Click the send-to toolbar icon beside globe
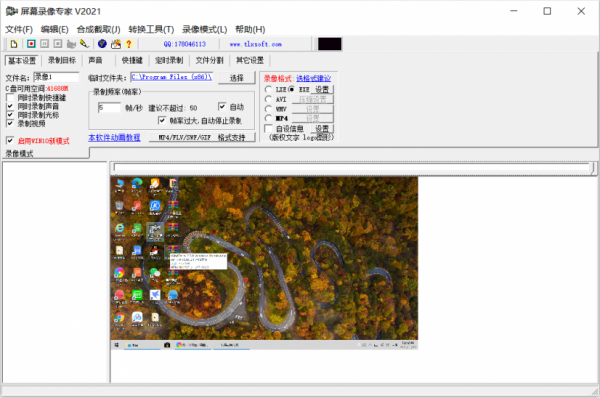 pyautogui.click(x=116, y=44)
